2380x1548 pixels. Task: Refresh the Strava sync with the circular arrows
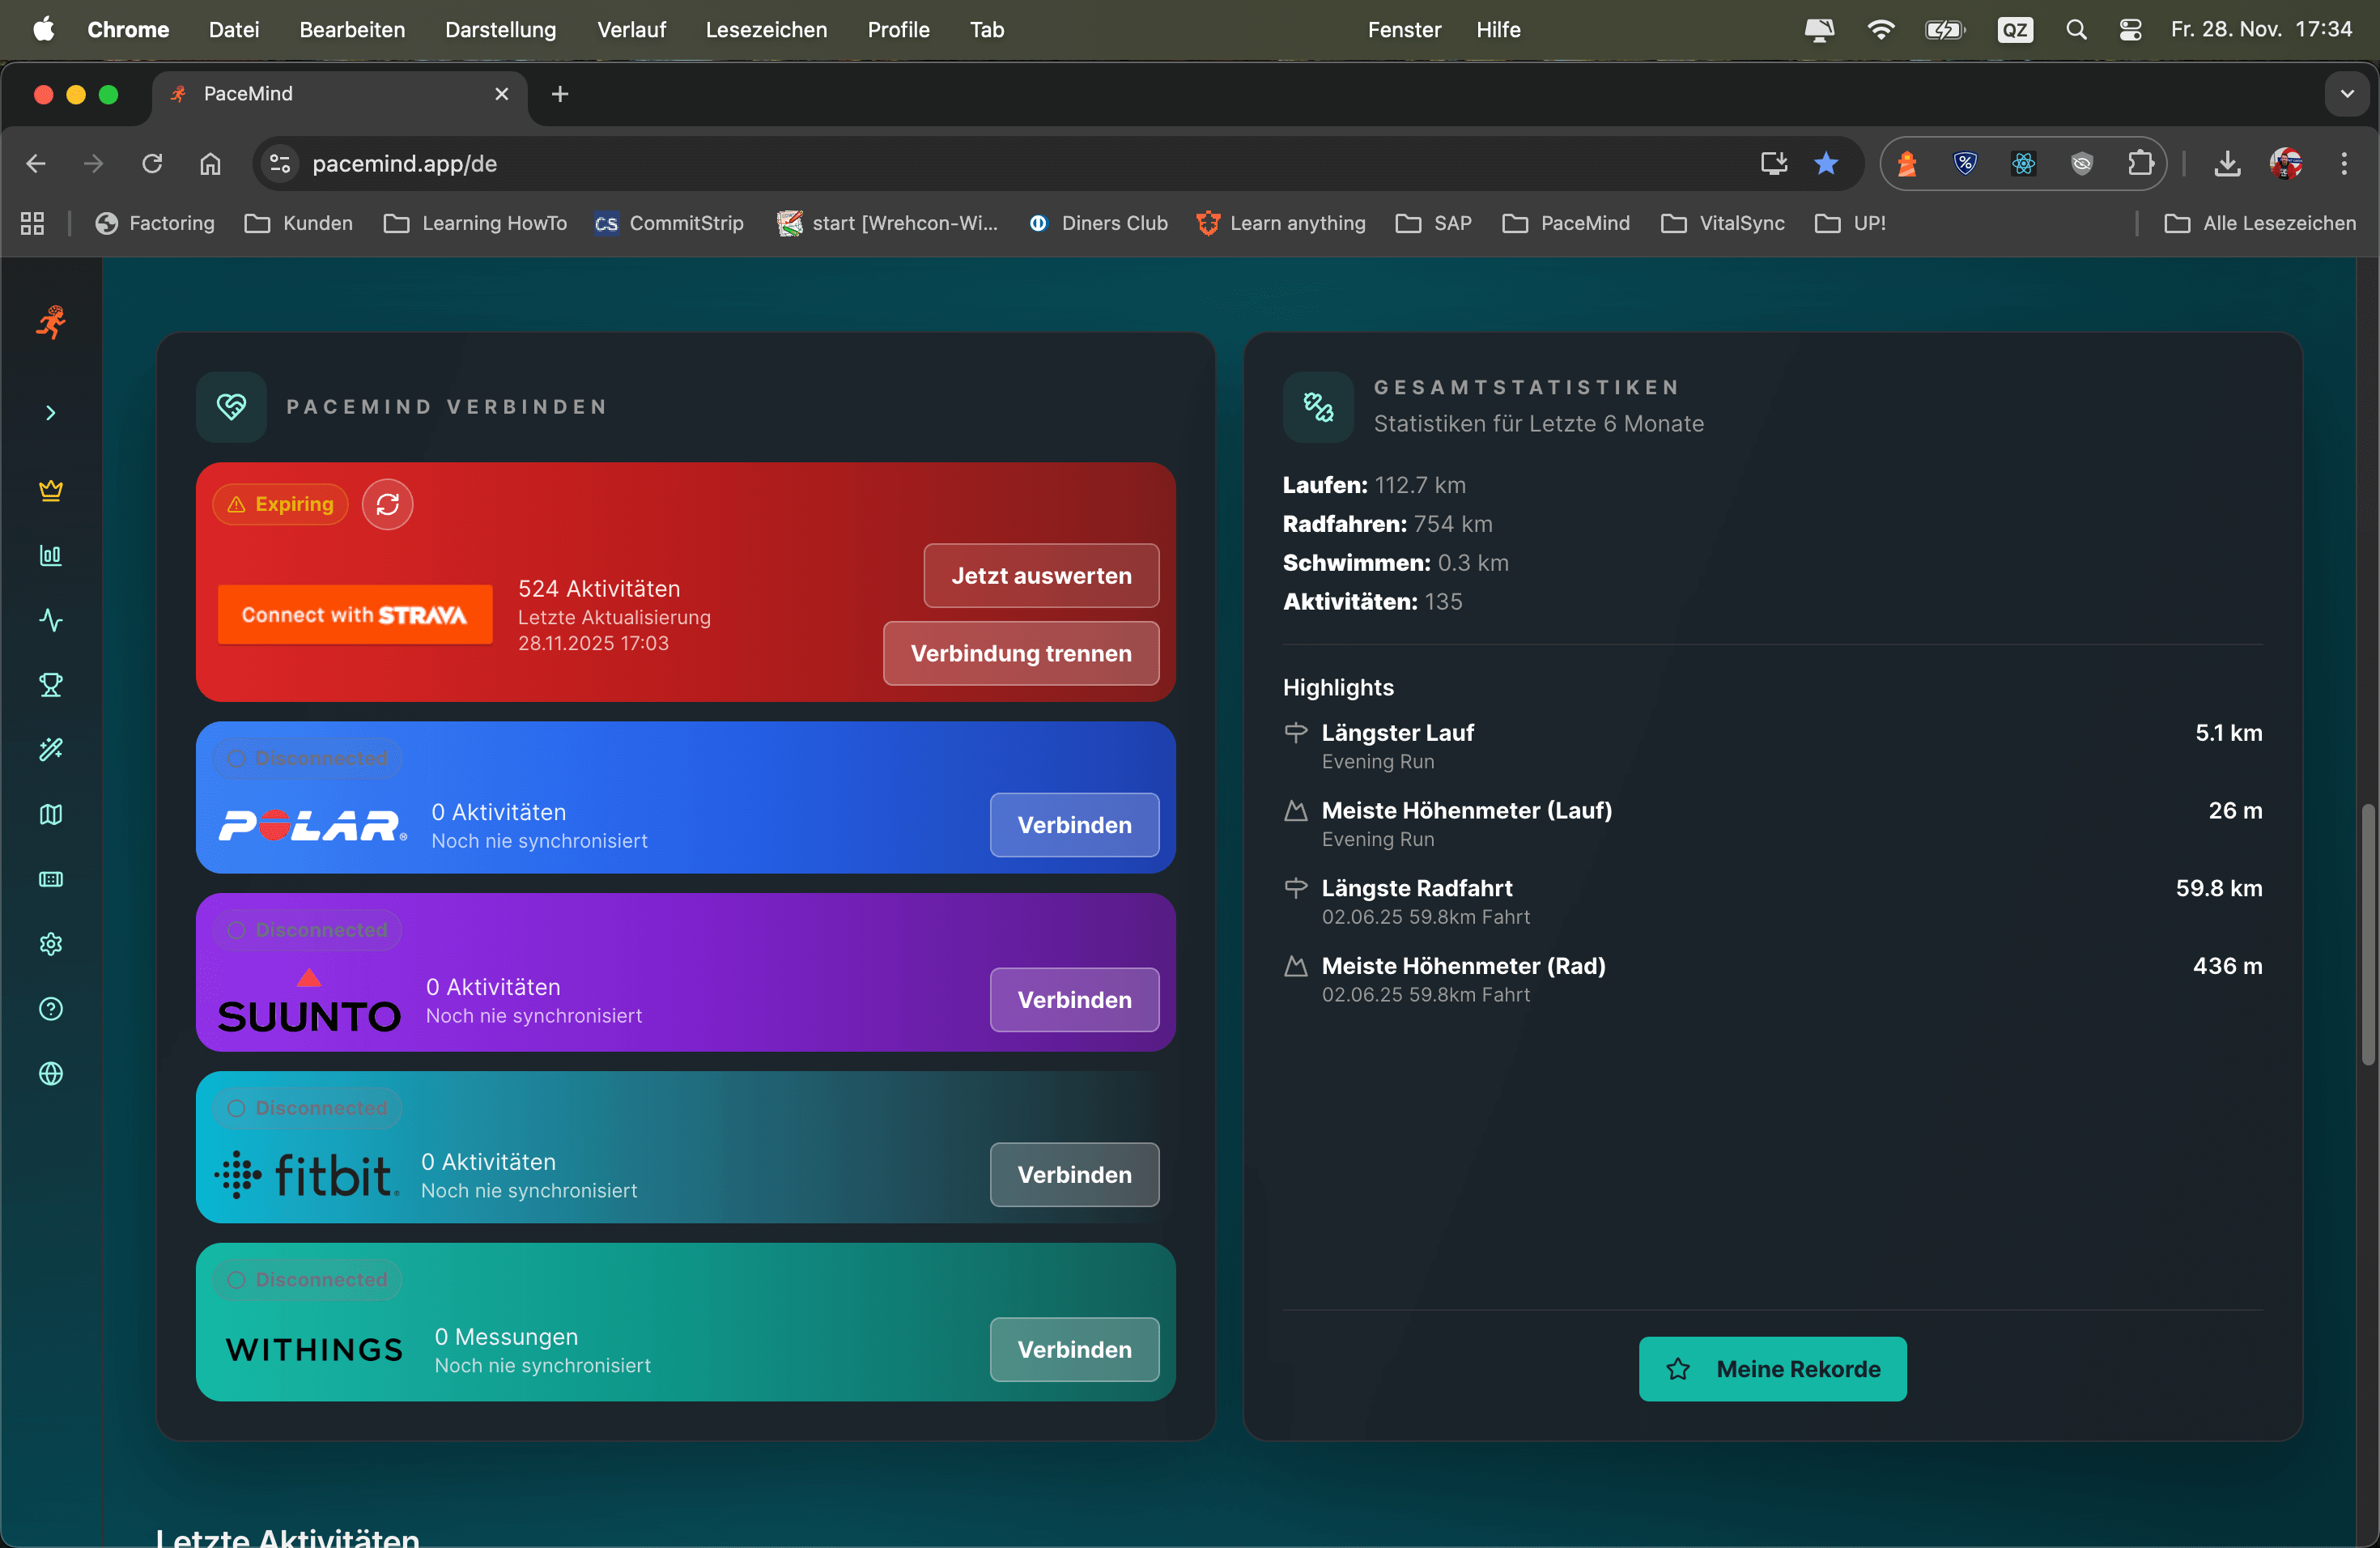pyautogui.click(x=388, y=504)
